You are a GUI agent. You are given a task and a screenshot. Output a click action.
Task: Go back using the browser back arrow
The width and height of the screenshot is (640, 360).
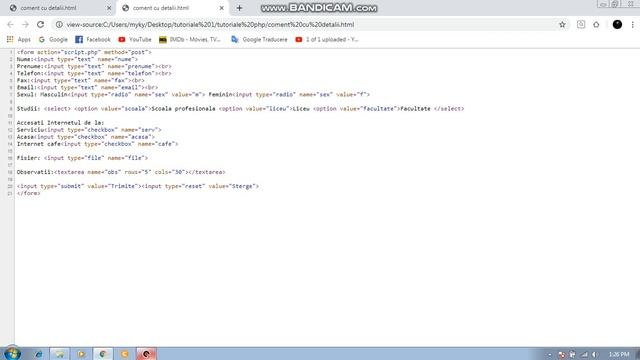[10, 24]
